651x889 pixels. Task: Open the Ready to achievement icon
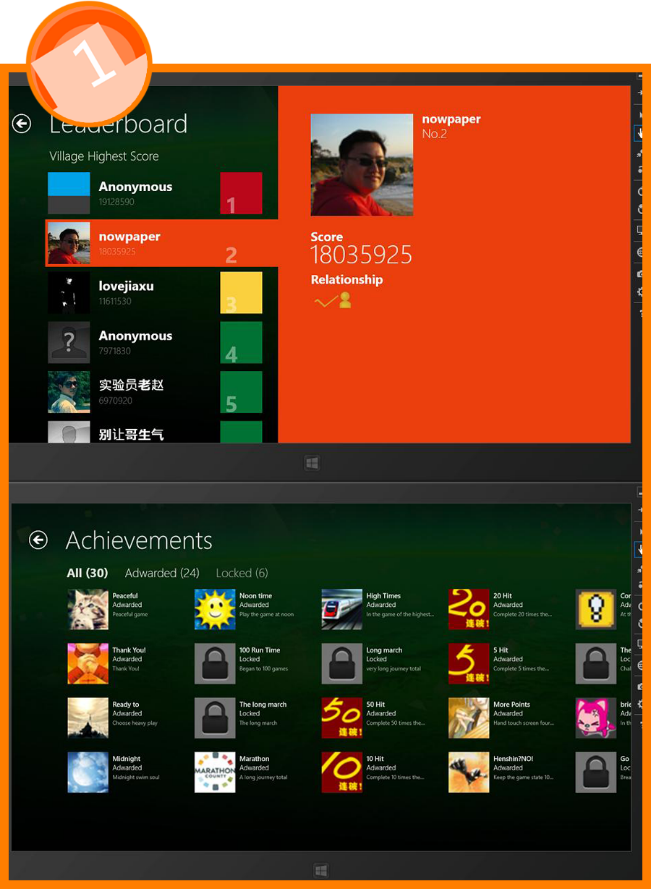tap(88, 718)
